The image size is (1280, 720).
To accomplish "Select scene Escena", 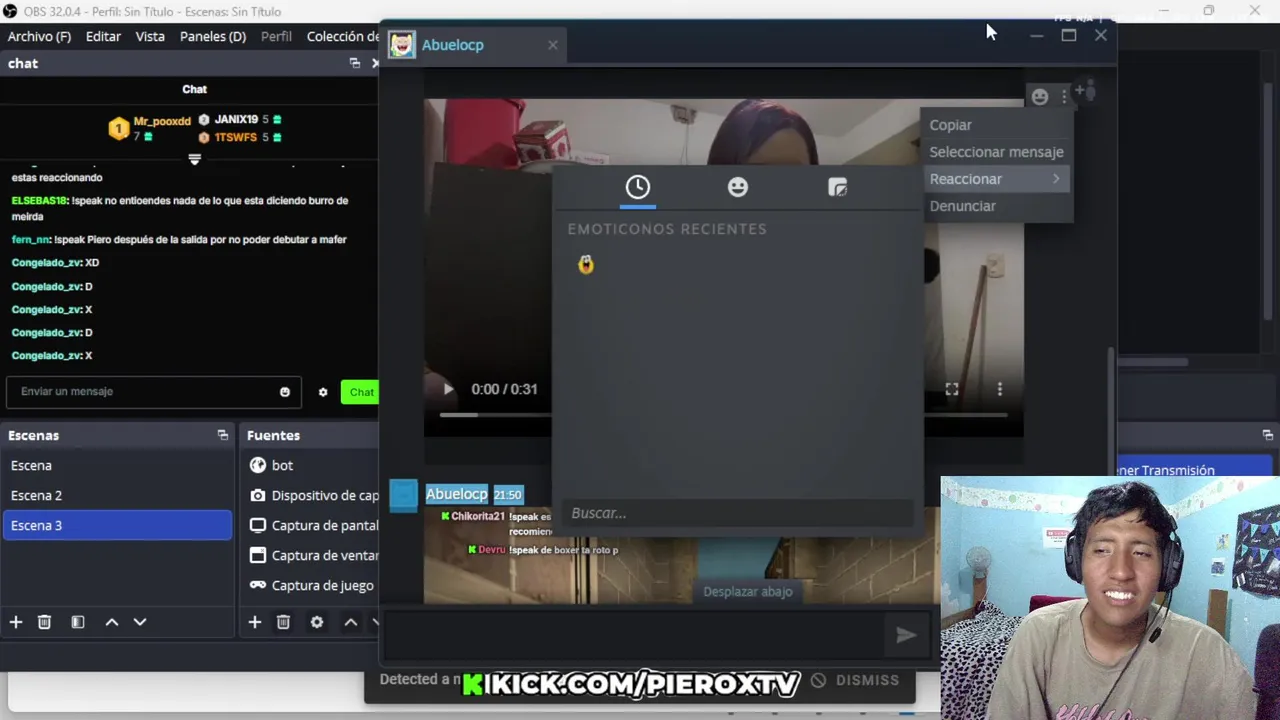I will pyautogui.click(x=117, y=465).
